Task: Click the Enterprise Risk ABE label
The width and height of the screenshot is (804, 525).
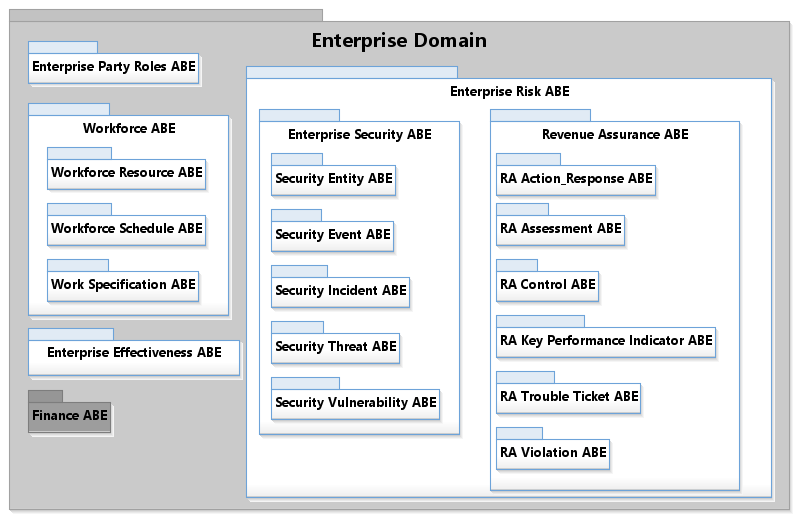Action: [x=510, y=91]
